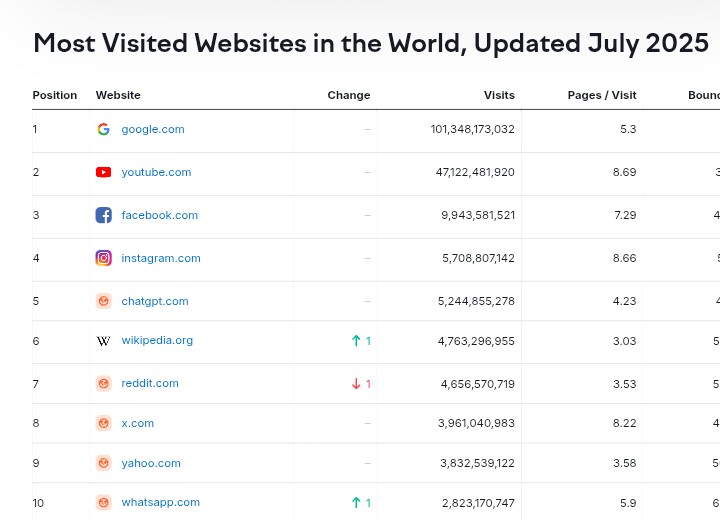Click the Instagram logo icon
Screen dimensions: 720x520
tap(103, 258)
